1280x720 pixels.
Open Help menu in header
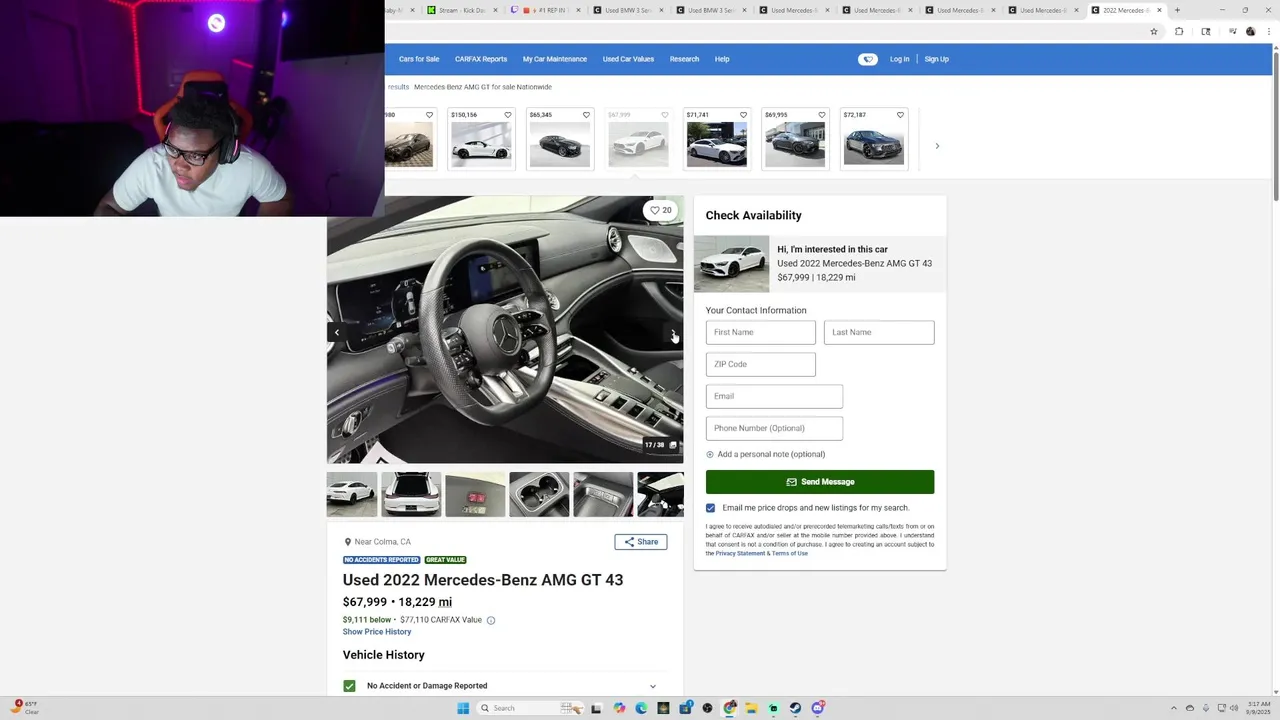click(722, 59)
